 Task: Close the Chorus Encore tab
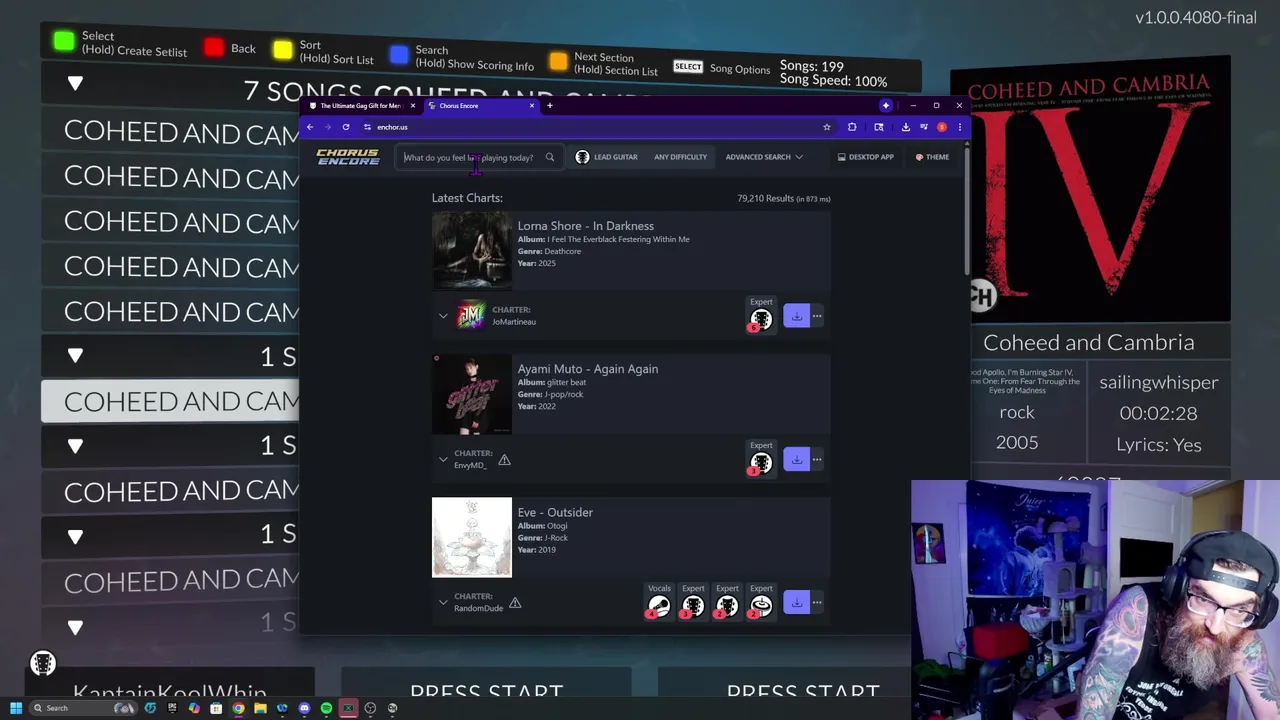click(x=532, y=105)
